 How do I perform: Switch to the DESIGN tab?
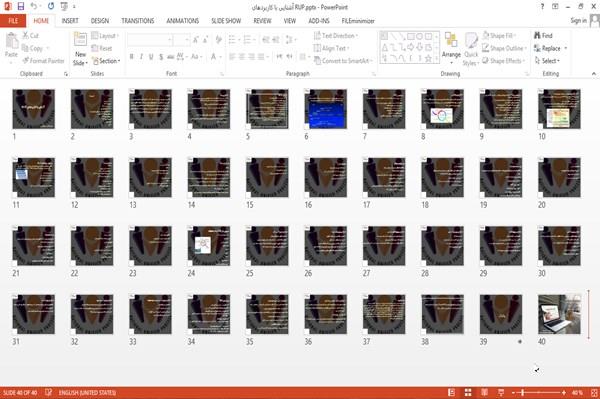tap(100, 21)
